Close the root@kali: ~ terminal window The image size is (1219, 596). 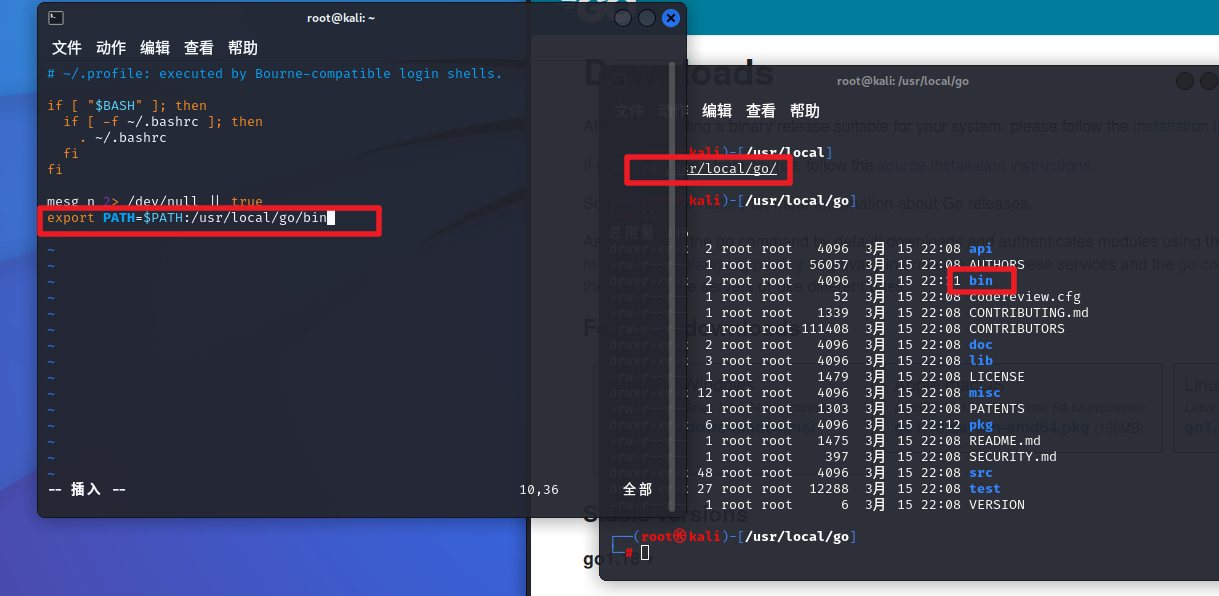coord(671,18)
